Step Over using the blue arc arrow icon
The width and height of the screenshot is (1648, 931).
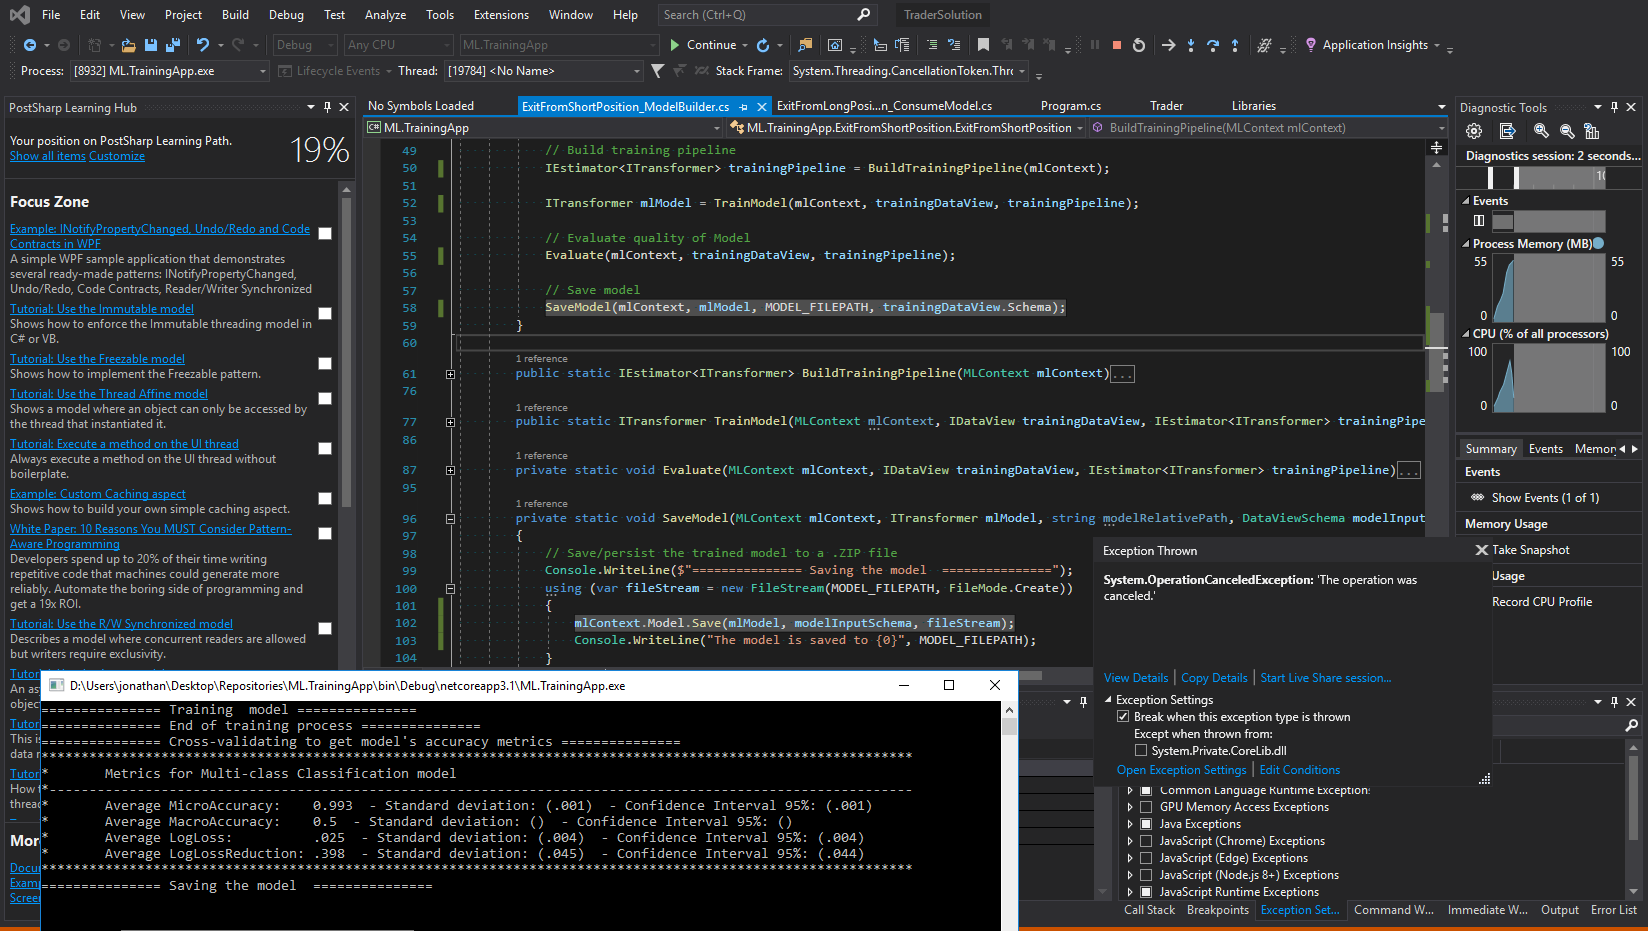coord(1213,45)
